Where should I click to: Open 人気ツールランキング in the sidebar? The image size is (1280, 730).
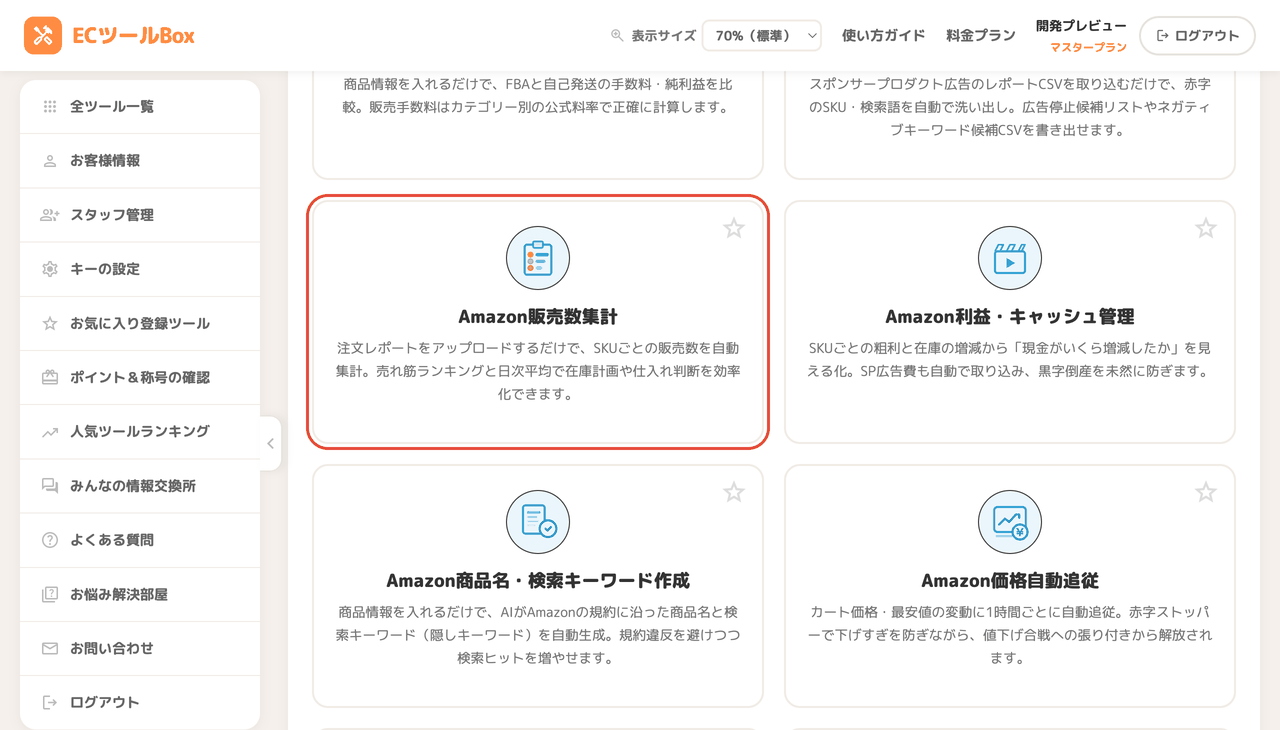pos(140,431)
